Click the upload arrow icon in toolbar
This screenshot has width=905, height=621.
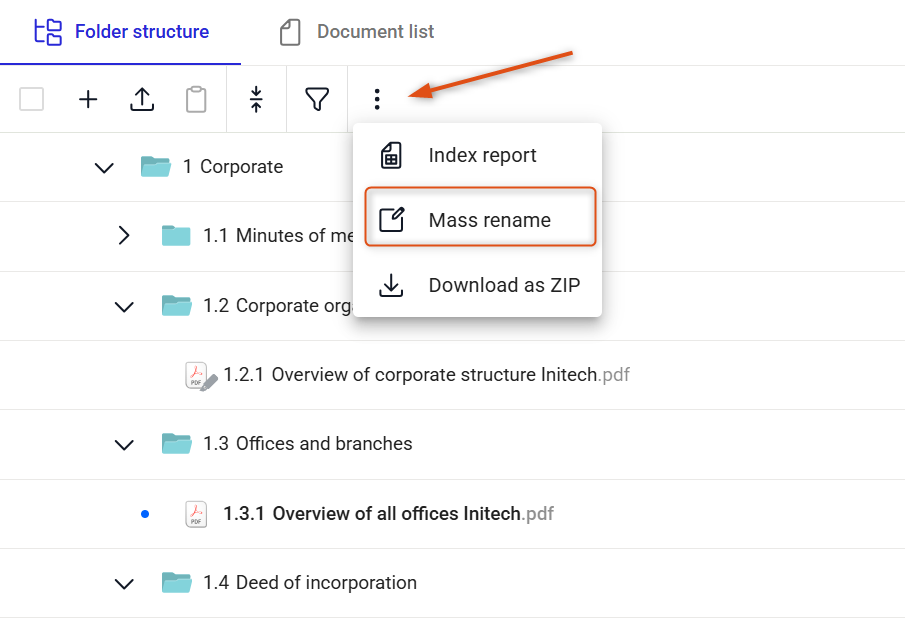point(142,99)
